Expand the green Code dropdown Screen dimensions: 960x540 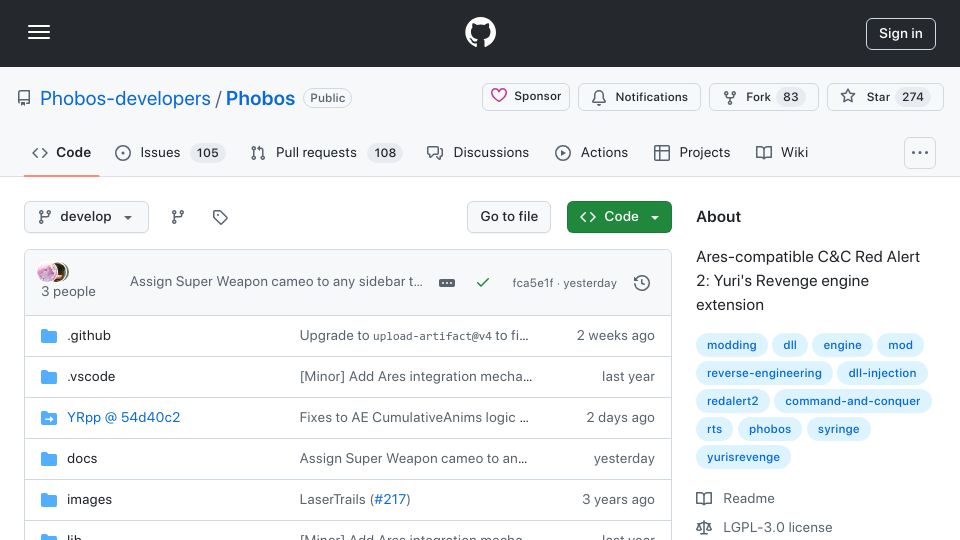619,217
